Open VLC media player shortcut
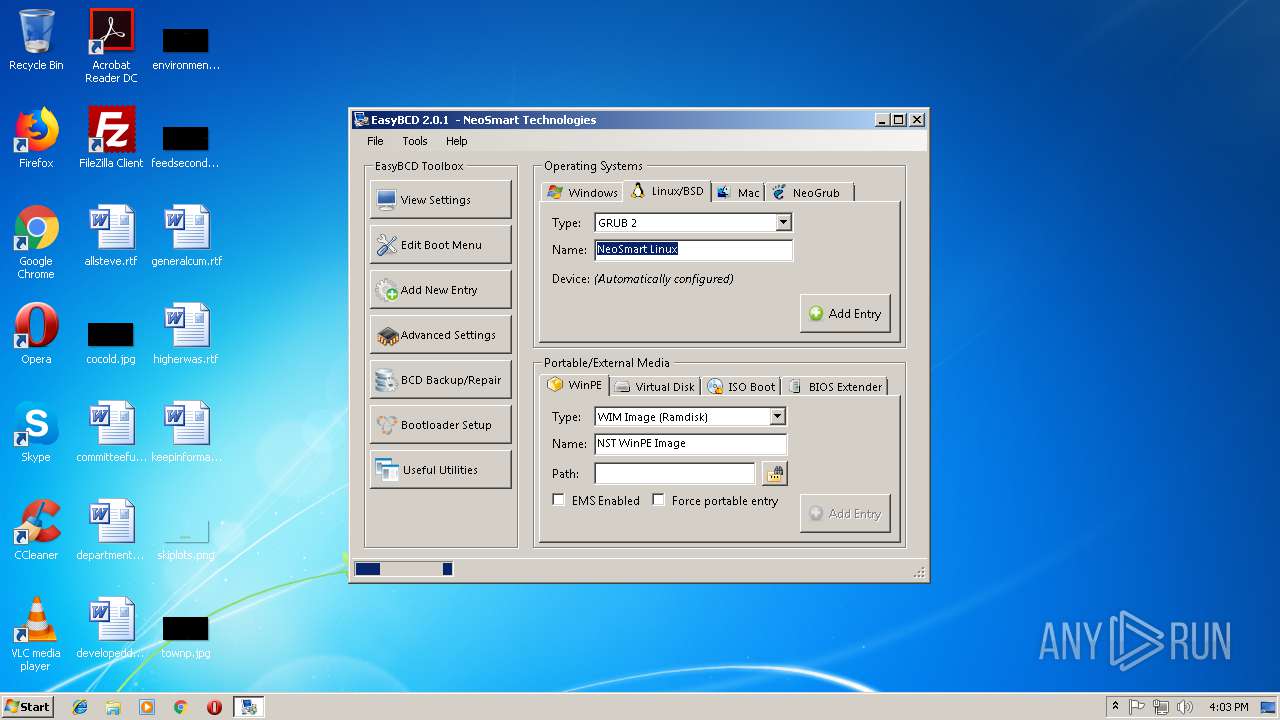Viewport: 1280px width, 720px height. [x=36, y=634]
